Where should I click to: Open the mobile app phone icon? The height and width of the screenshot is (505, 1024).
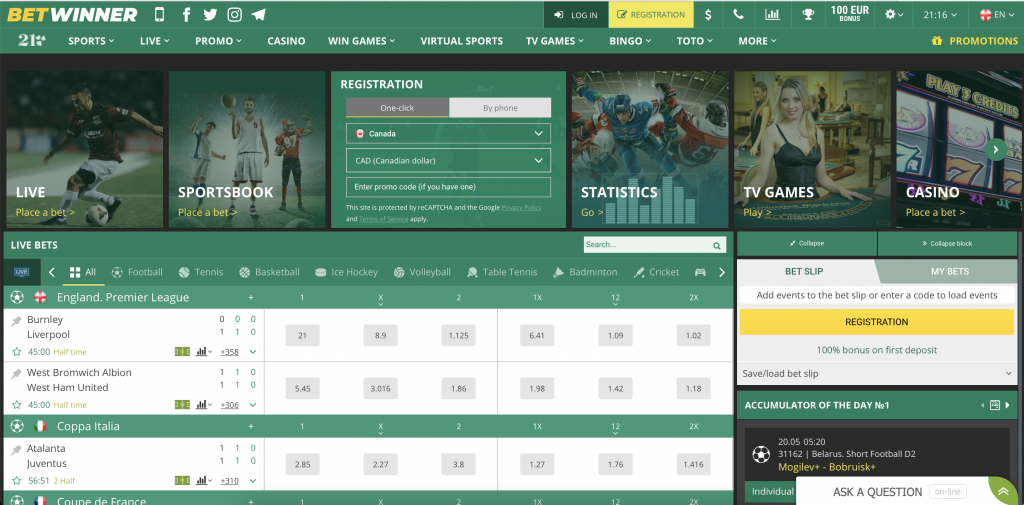(x=159, y=14)
